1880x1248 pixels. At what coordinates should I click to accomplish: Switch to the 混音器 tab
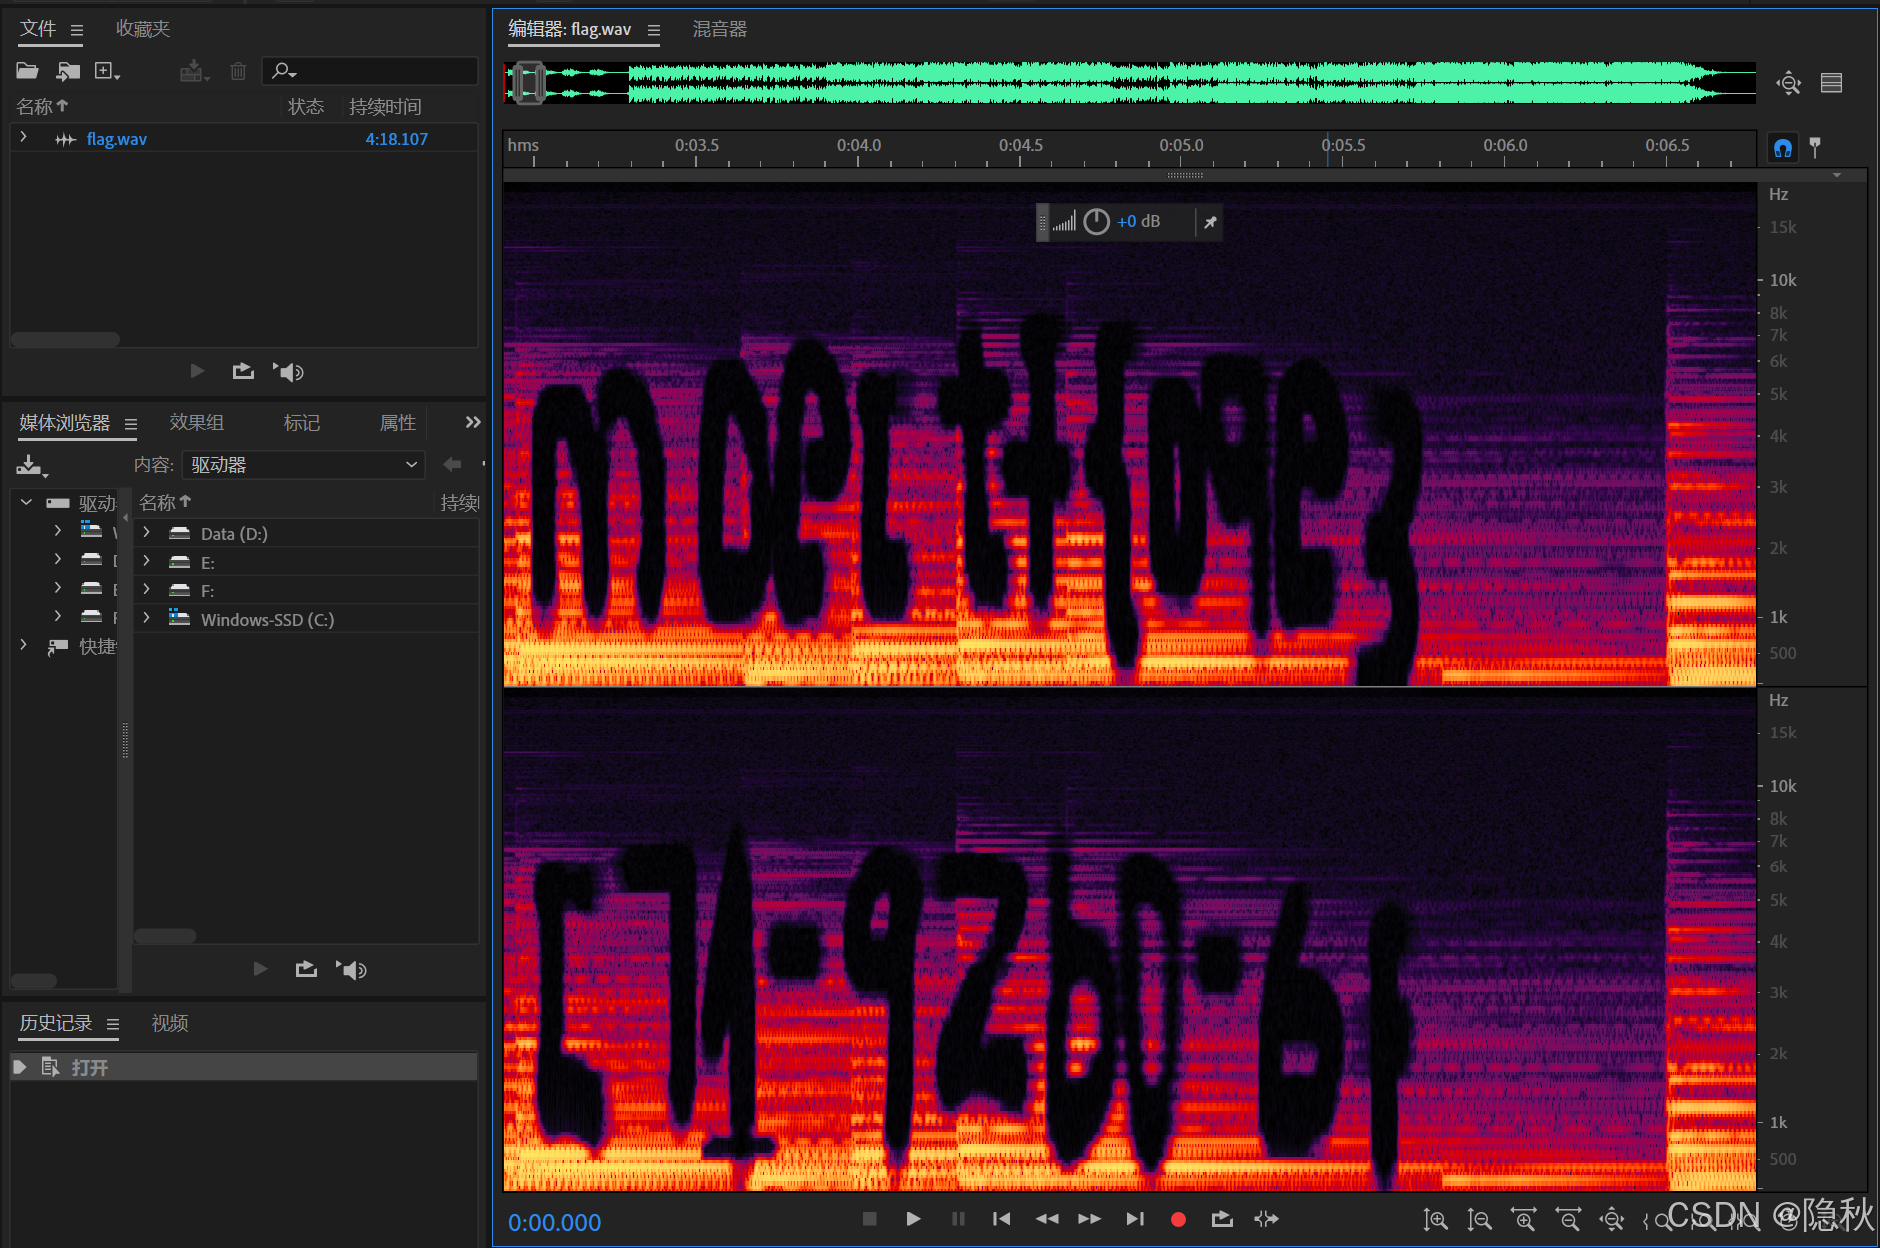719,29
